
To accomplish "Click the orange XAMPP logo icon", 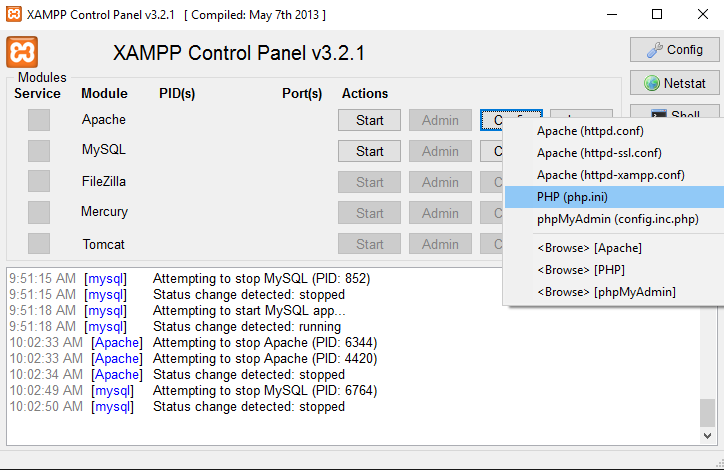I will tap(22, 52).
